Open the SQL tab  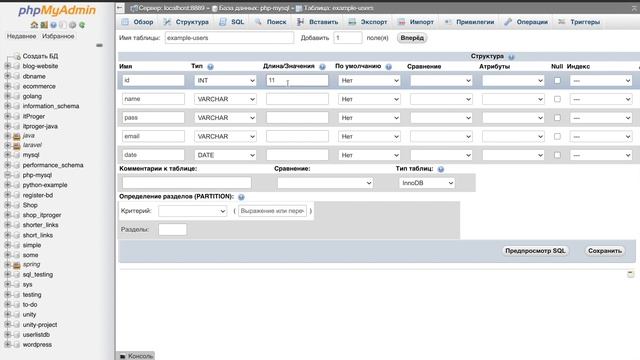[x=231, y=22]
